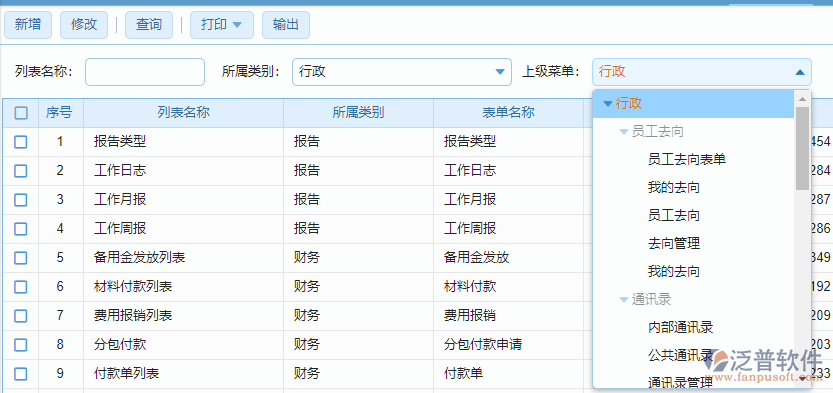Click the 修改 button

point(84,24)
